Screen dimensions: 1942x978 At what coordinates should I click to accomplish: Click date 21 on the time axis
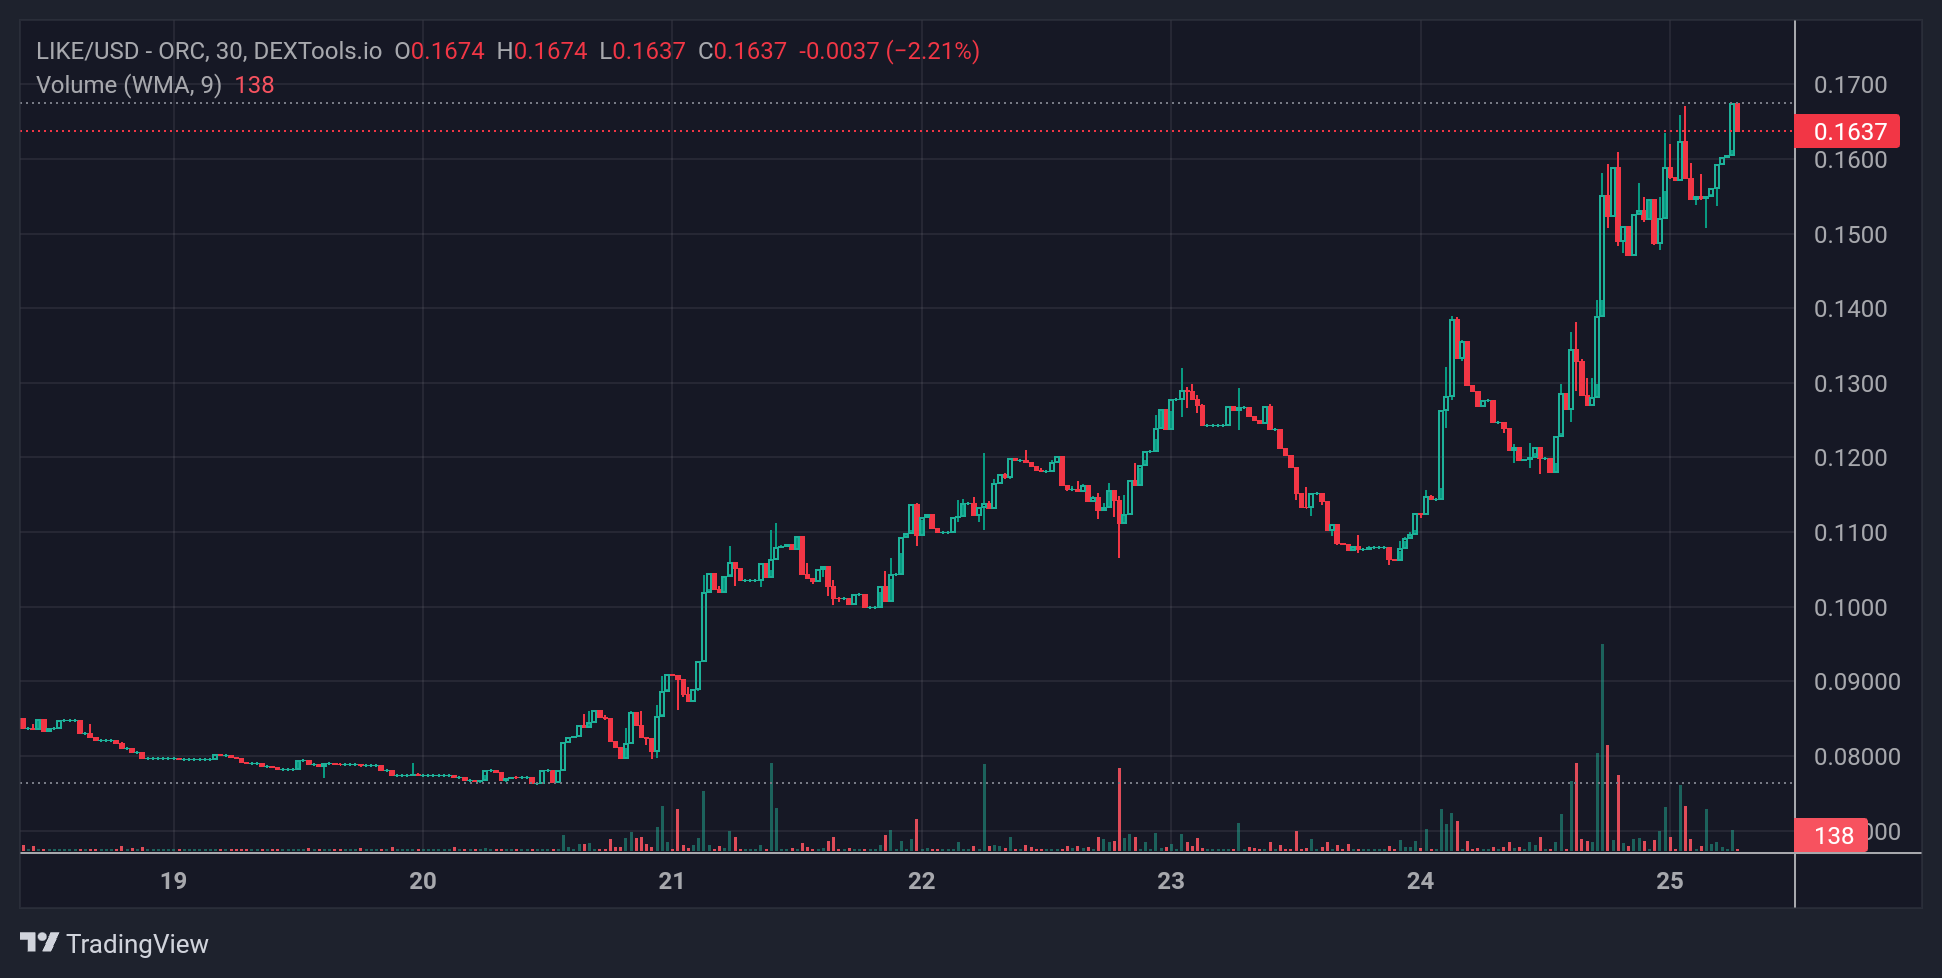click(671, 881)
